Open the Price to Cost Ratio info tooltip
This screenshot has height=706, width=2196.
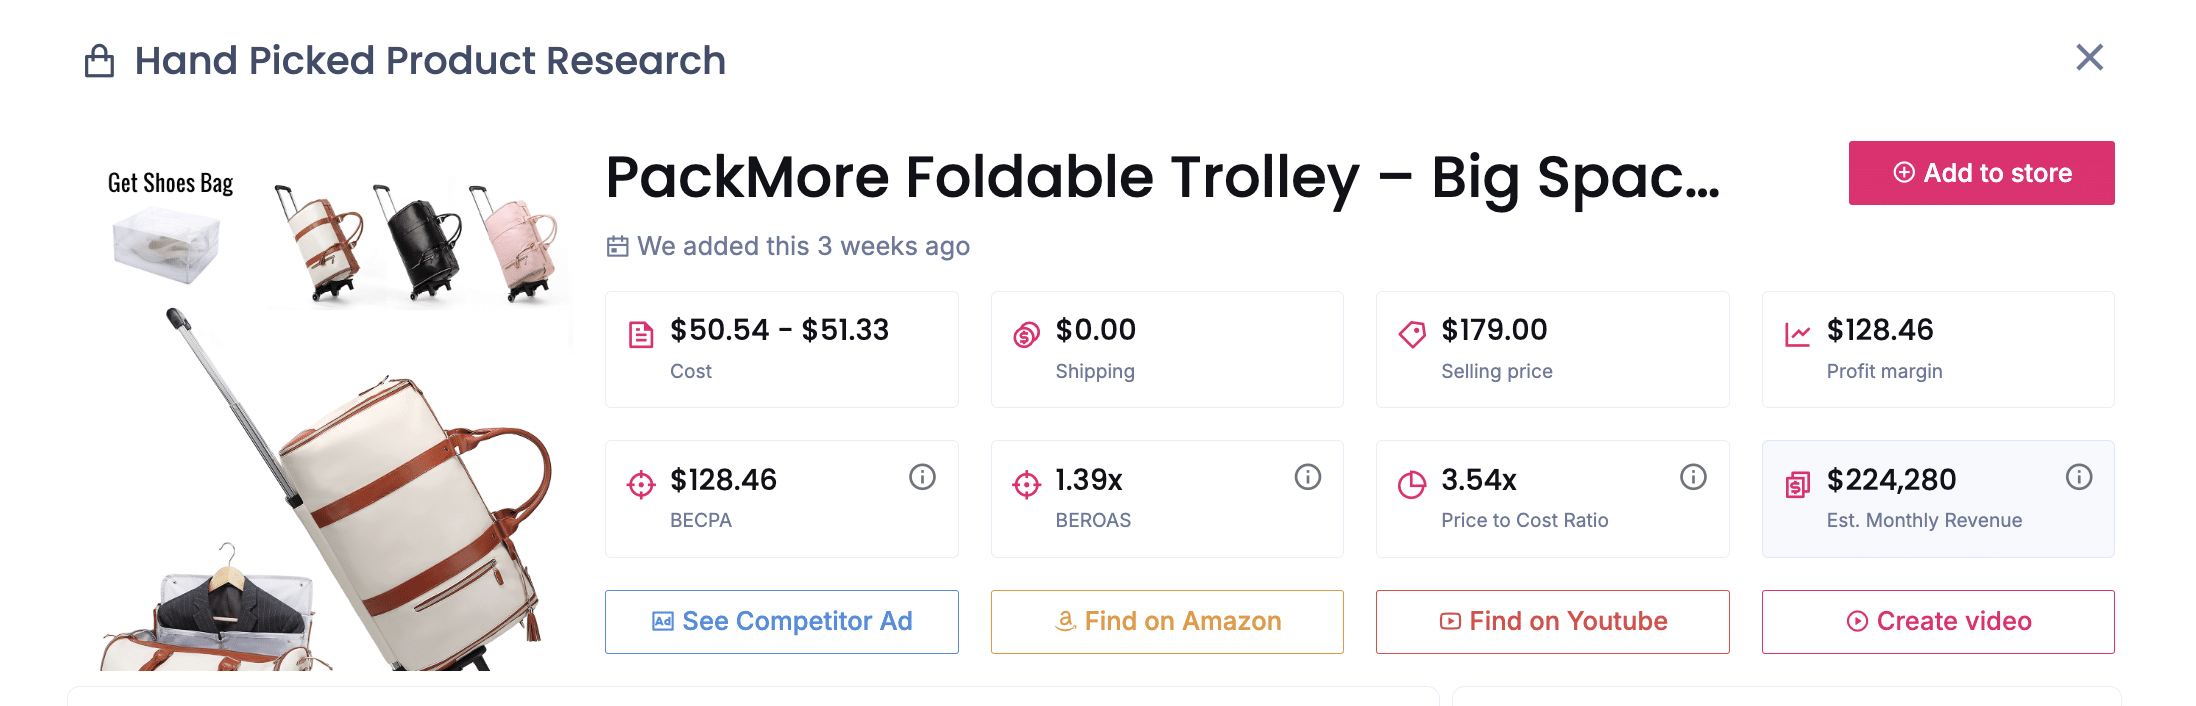(x=1693, y=477)
